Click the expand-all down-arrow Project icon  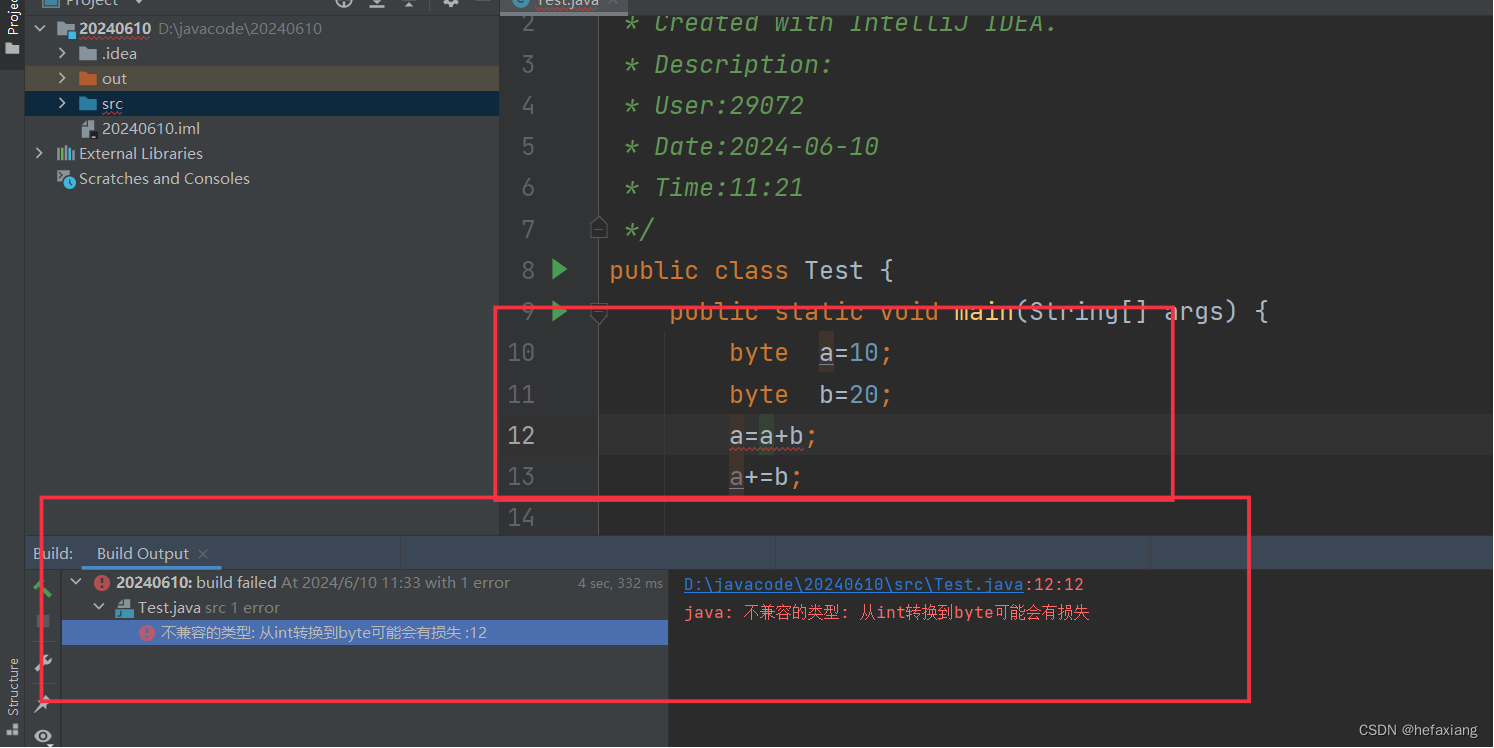(x=376, y=5)
